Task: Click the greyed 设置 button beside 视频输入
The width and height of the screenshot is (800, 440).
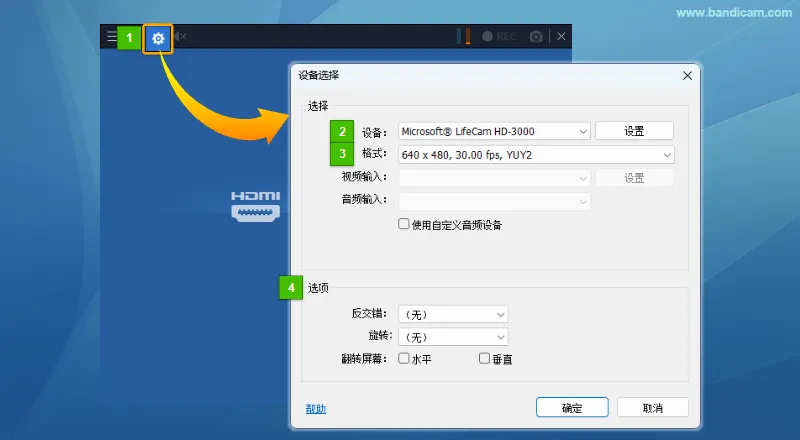Action: 634,178
